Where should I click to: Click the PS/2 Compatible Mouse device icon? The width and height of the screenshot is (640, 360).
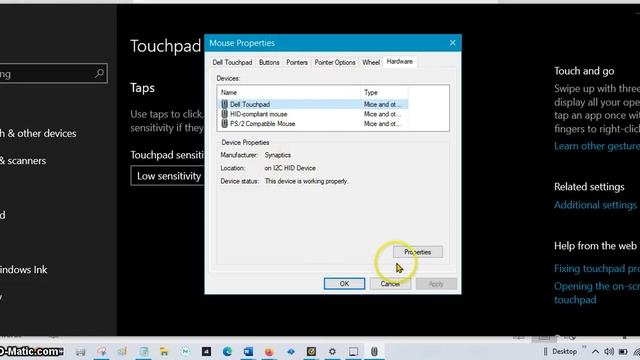(224, 124)
